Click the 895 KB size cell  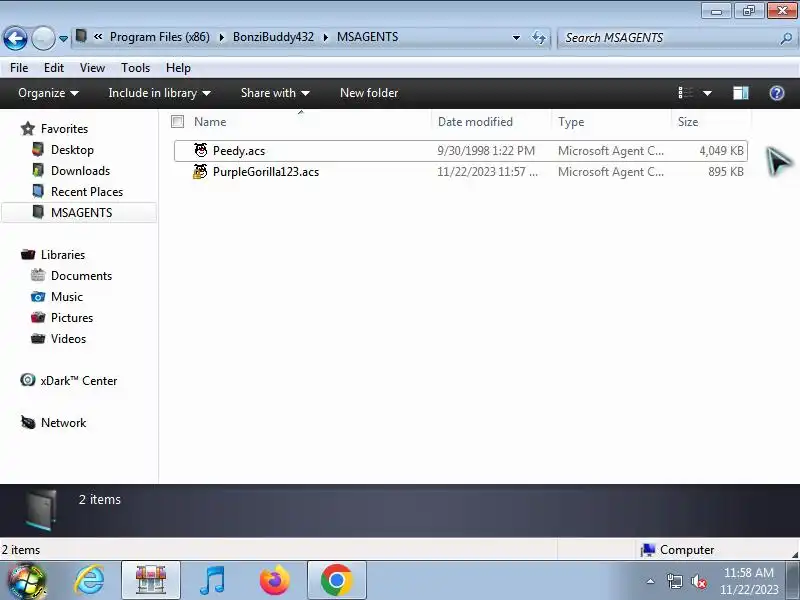(726, 172)
